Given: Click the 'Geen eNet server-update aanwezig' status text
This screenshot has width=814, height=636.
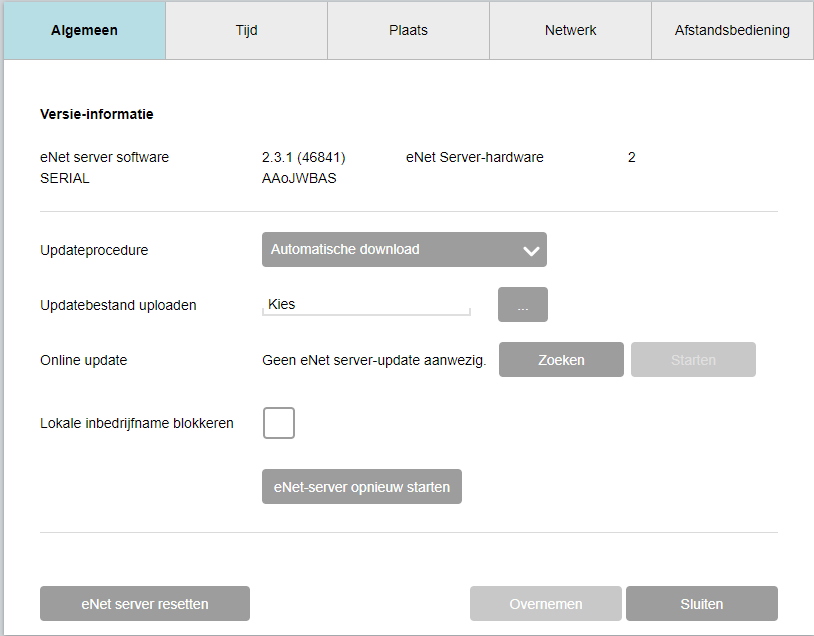Looking at the screenshot, I should tap(374, 360).
